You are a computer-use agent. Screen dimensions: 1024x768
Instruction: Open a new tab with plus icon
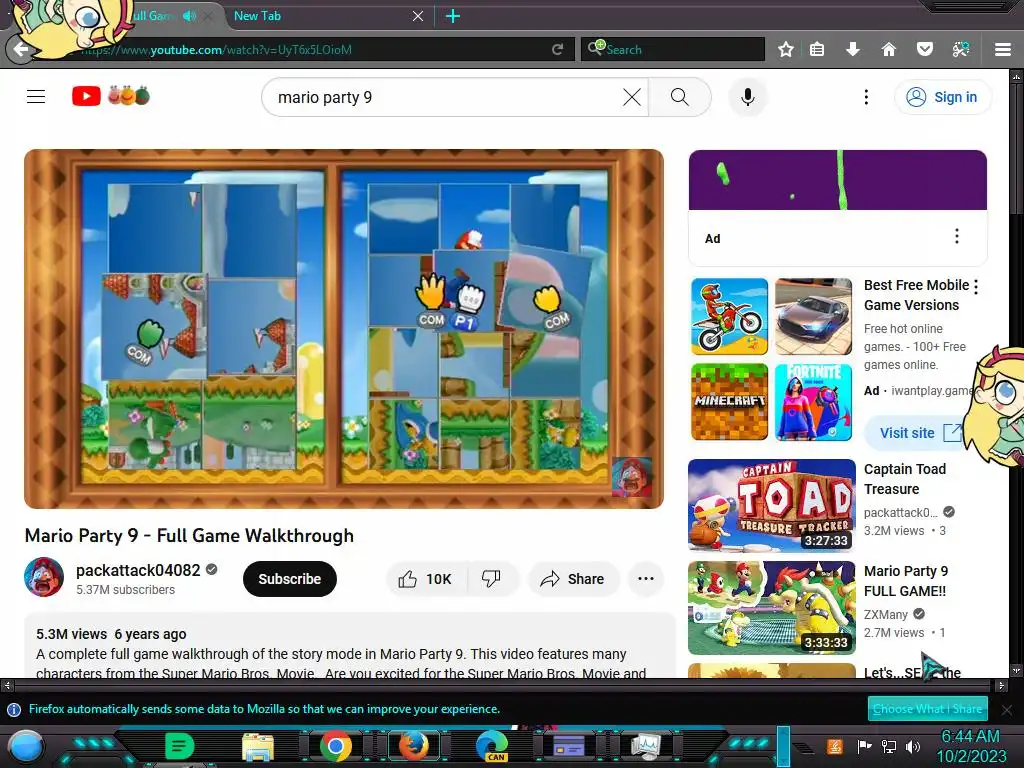point(453,16)
